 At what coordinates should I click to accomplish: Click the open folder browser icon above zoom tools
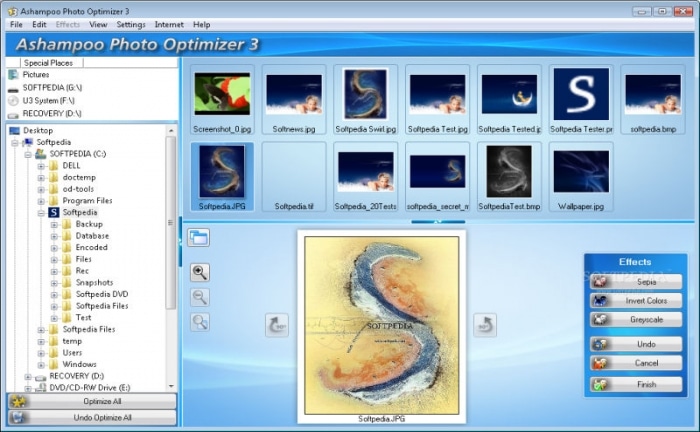(198, 238)
